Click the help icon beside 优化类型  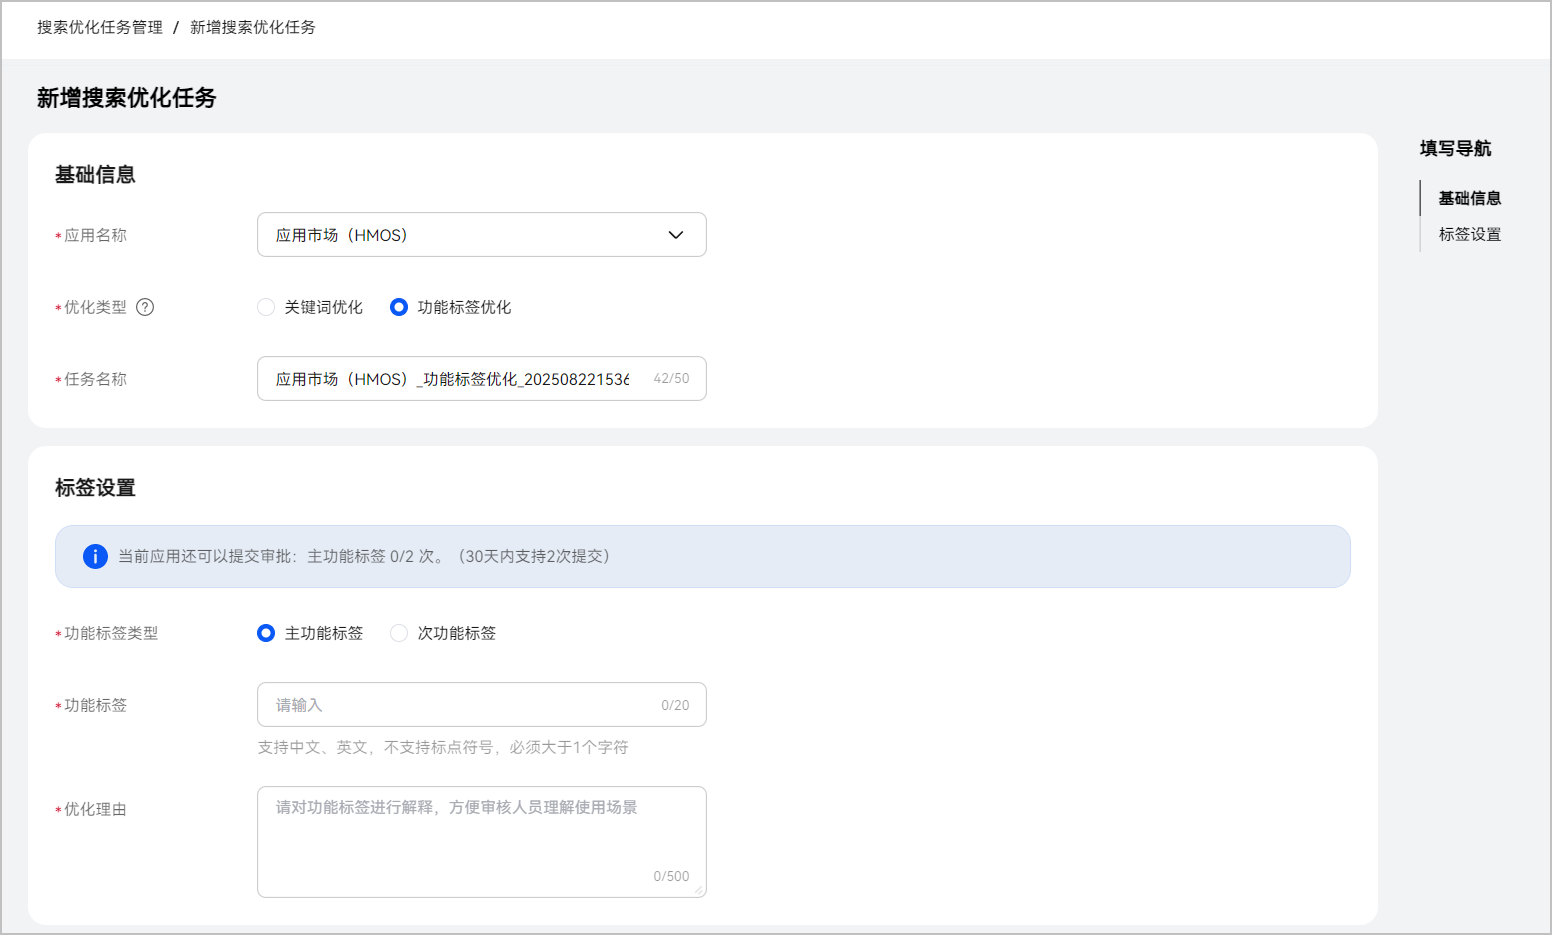[x=145, y=307]
